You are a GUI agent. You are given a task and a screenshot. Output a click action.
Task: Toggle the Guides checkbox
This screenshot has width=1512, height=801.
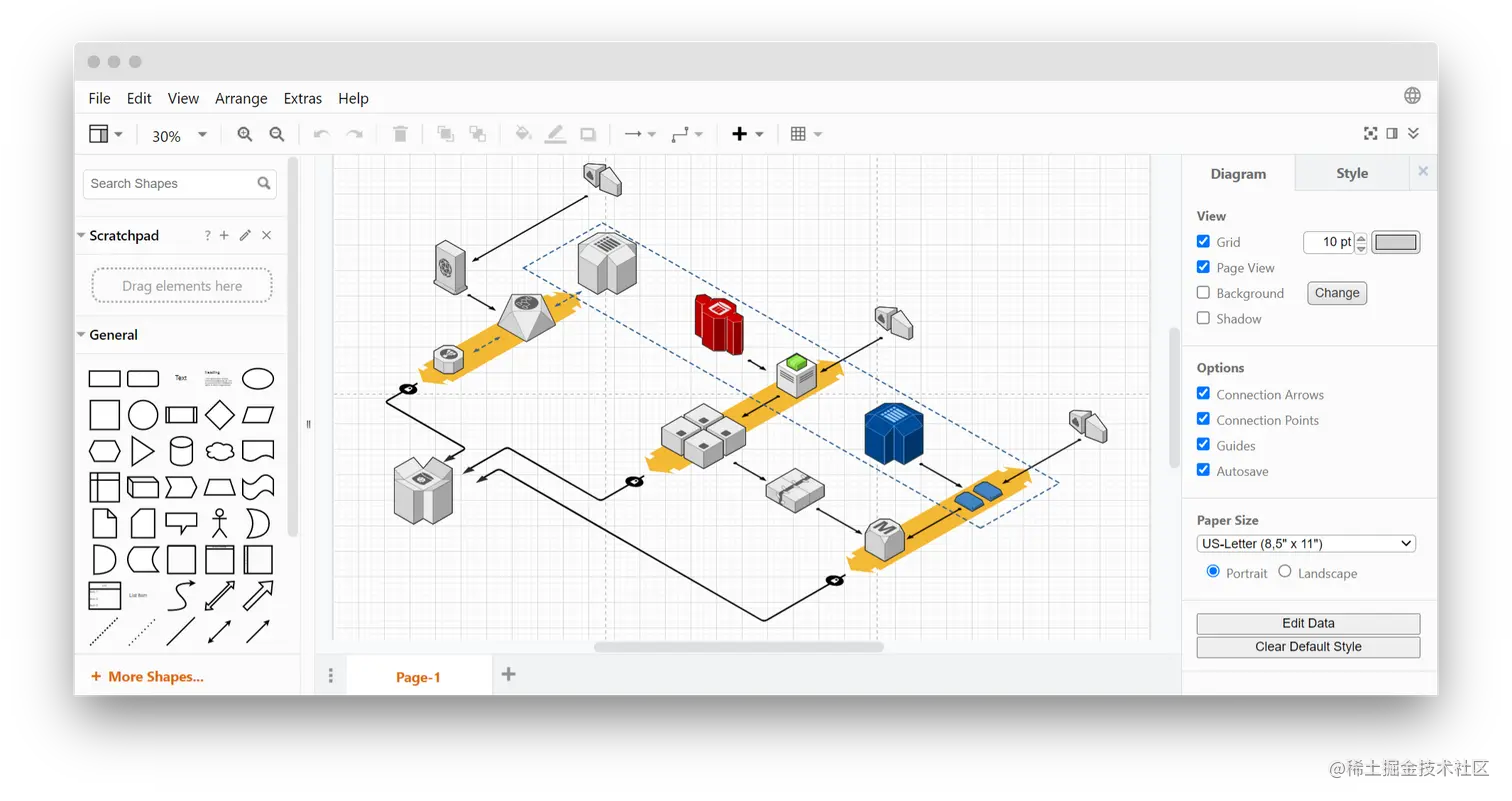point(1203,445)
